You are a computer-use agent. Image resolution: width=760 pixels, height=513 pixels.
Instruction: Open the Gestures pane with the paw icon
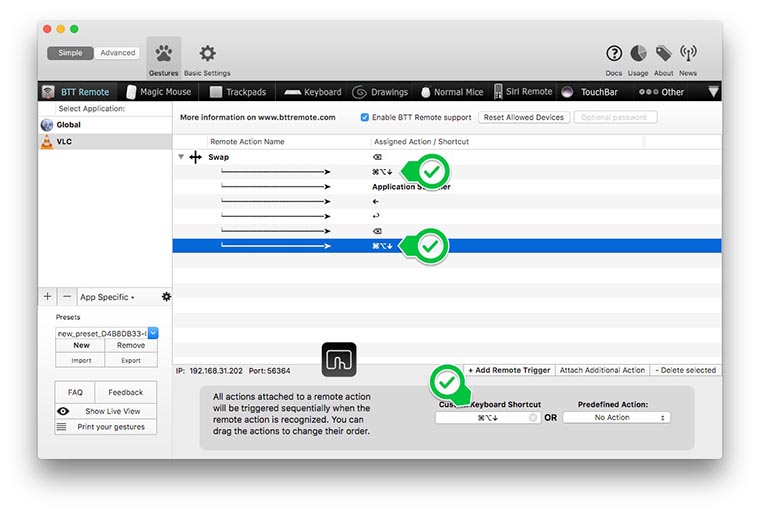[163, 58]
